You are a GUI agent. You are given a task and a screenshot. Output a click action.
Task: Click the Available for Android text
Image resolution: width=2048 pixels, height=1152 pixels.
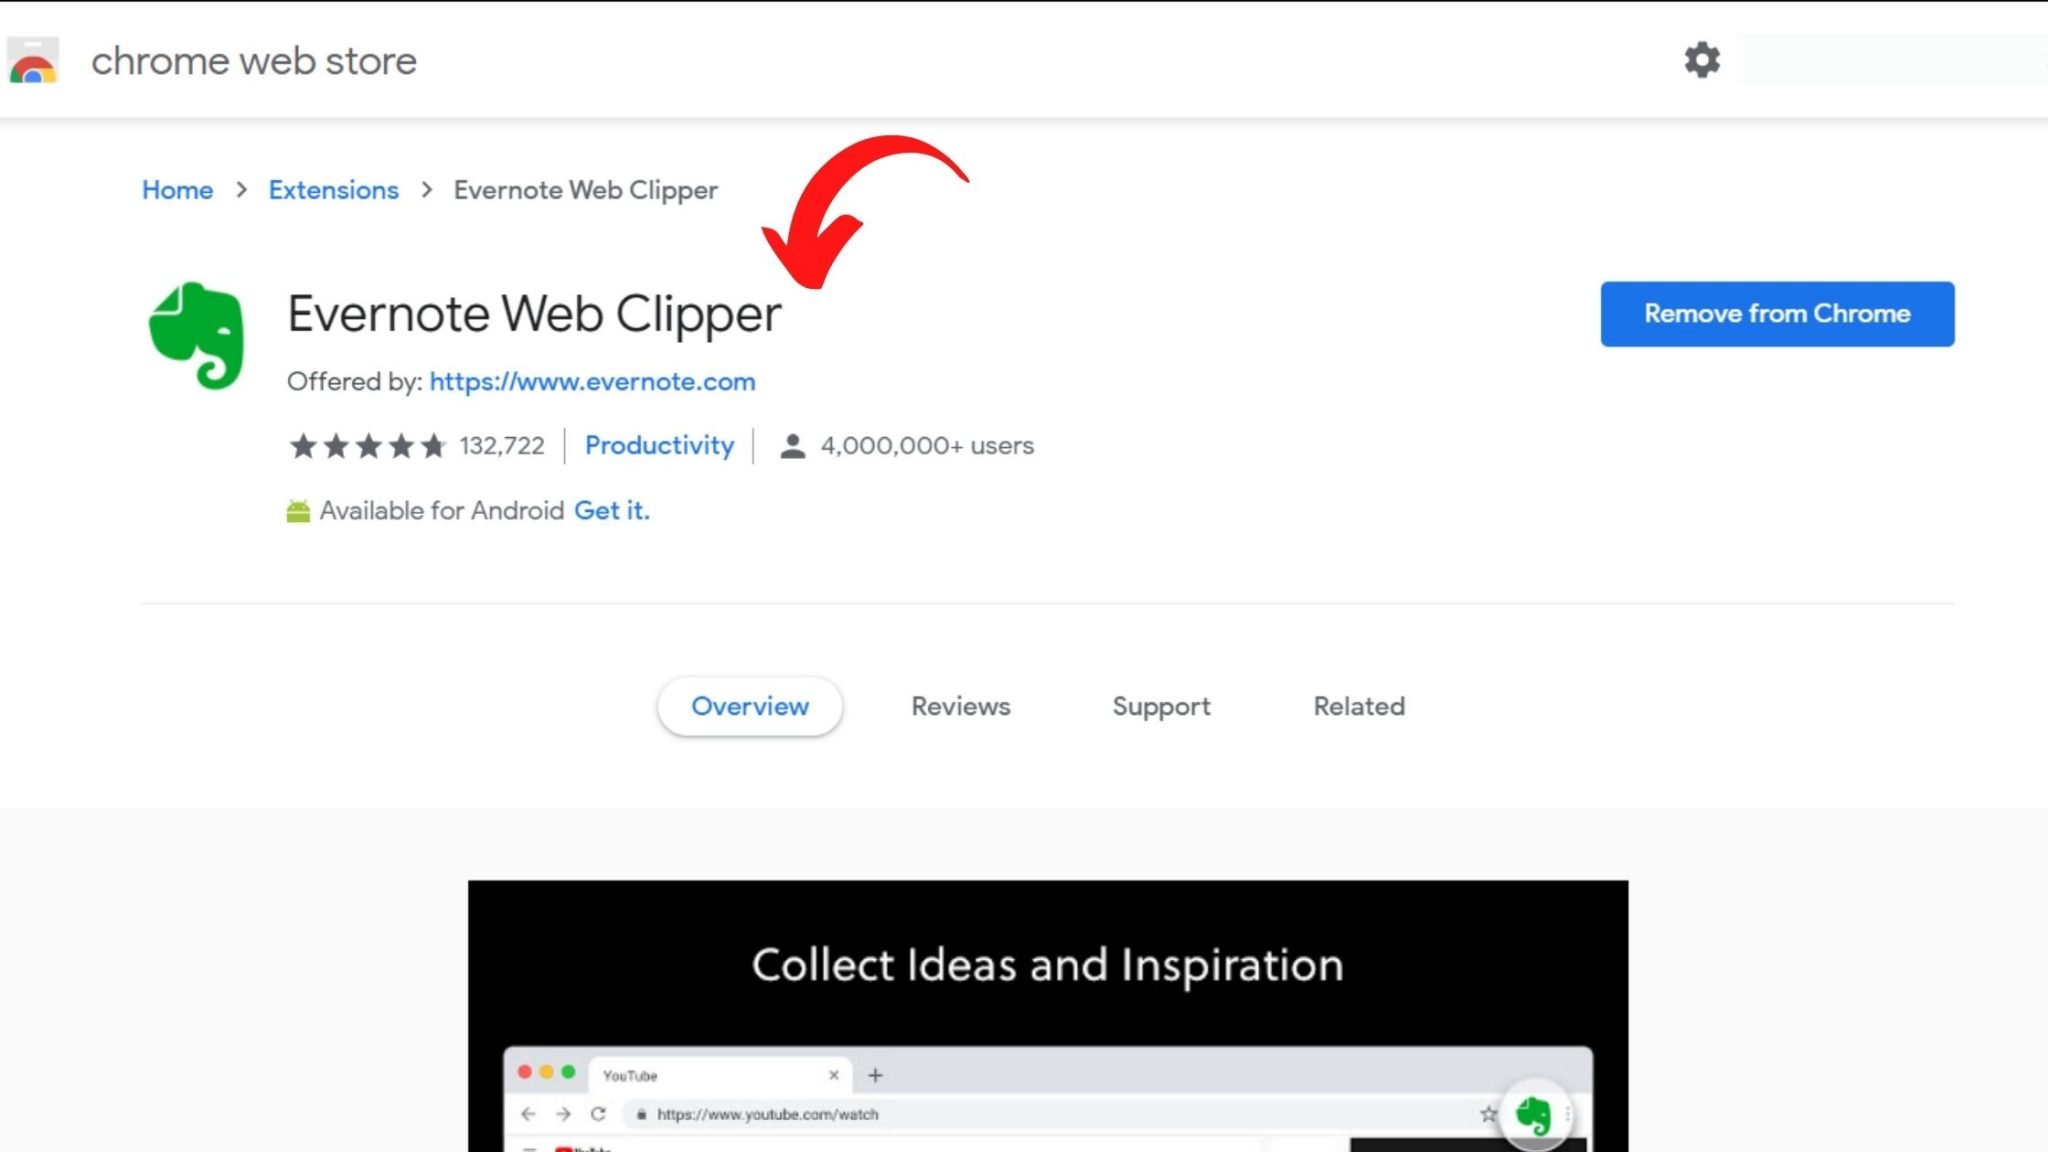[442, 511]
